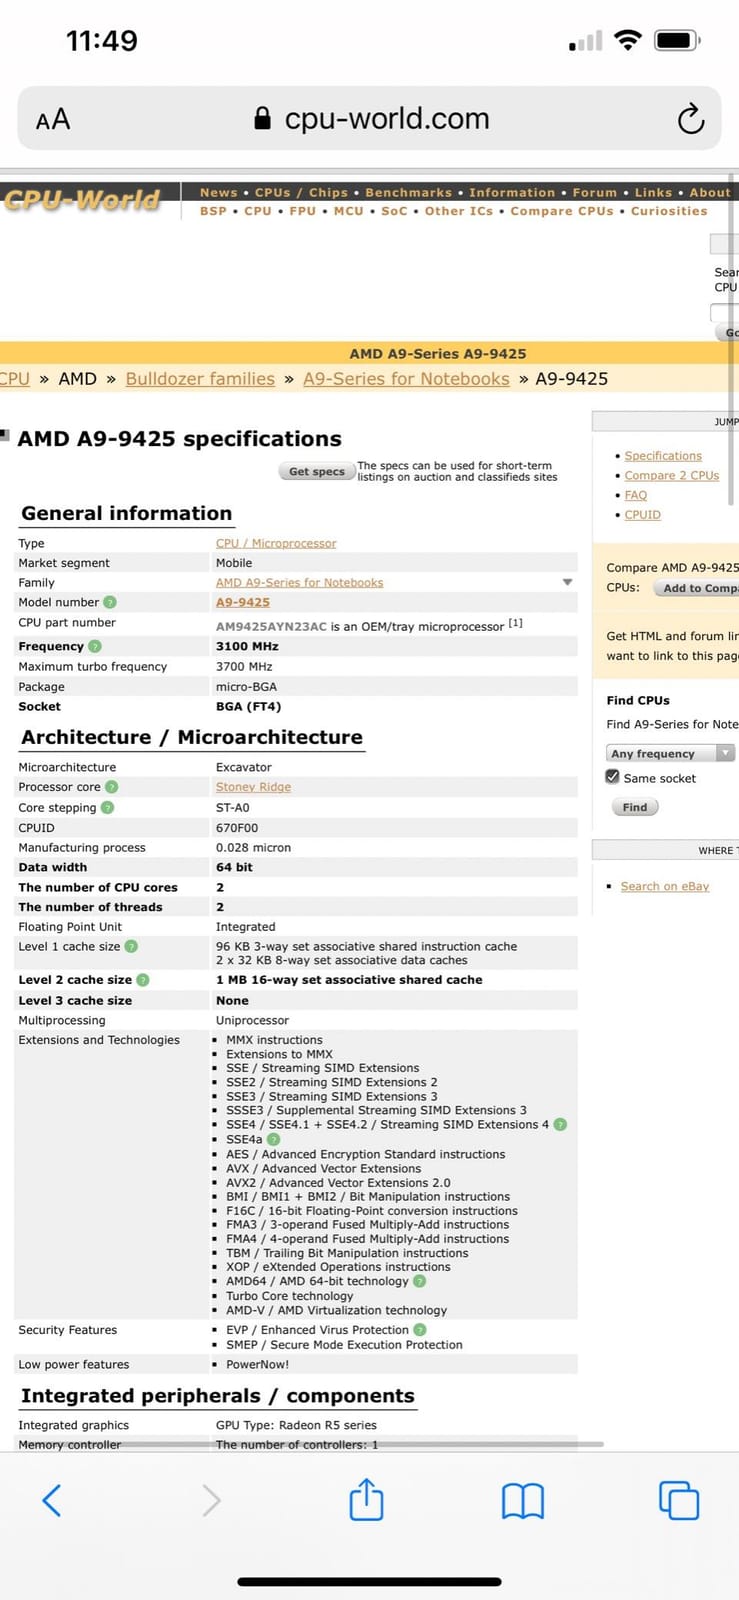Select Compare CPUs in the sub-menu
This screenshot has height=1600, width=739.
[562, 211]
